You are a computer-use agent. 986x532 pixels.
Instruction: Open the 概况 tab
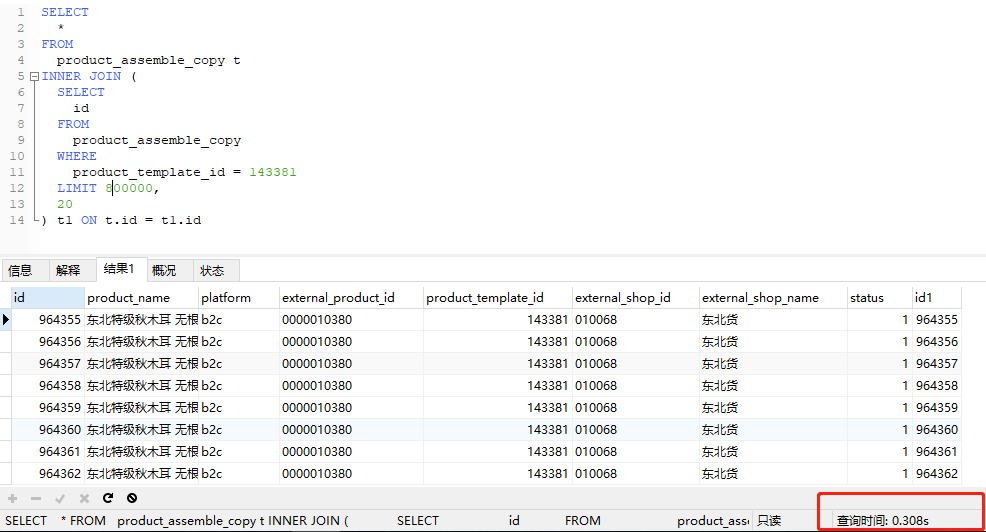coord(164,270)
